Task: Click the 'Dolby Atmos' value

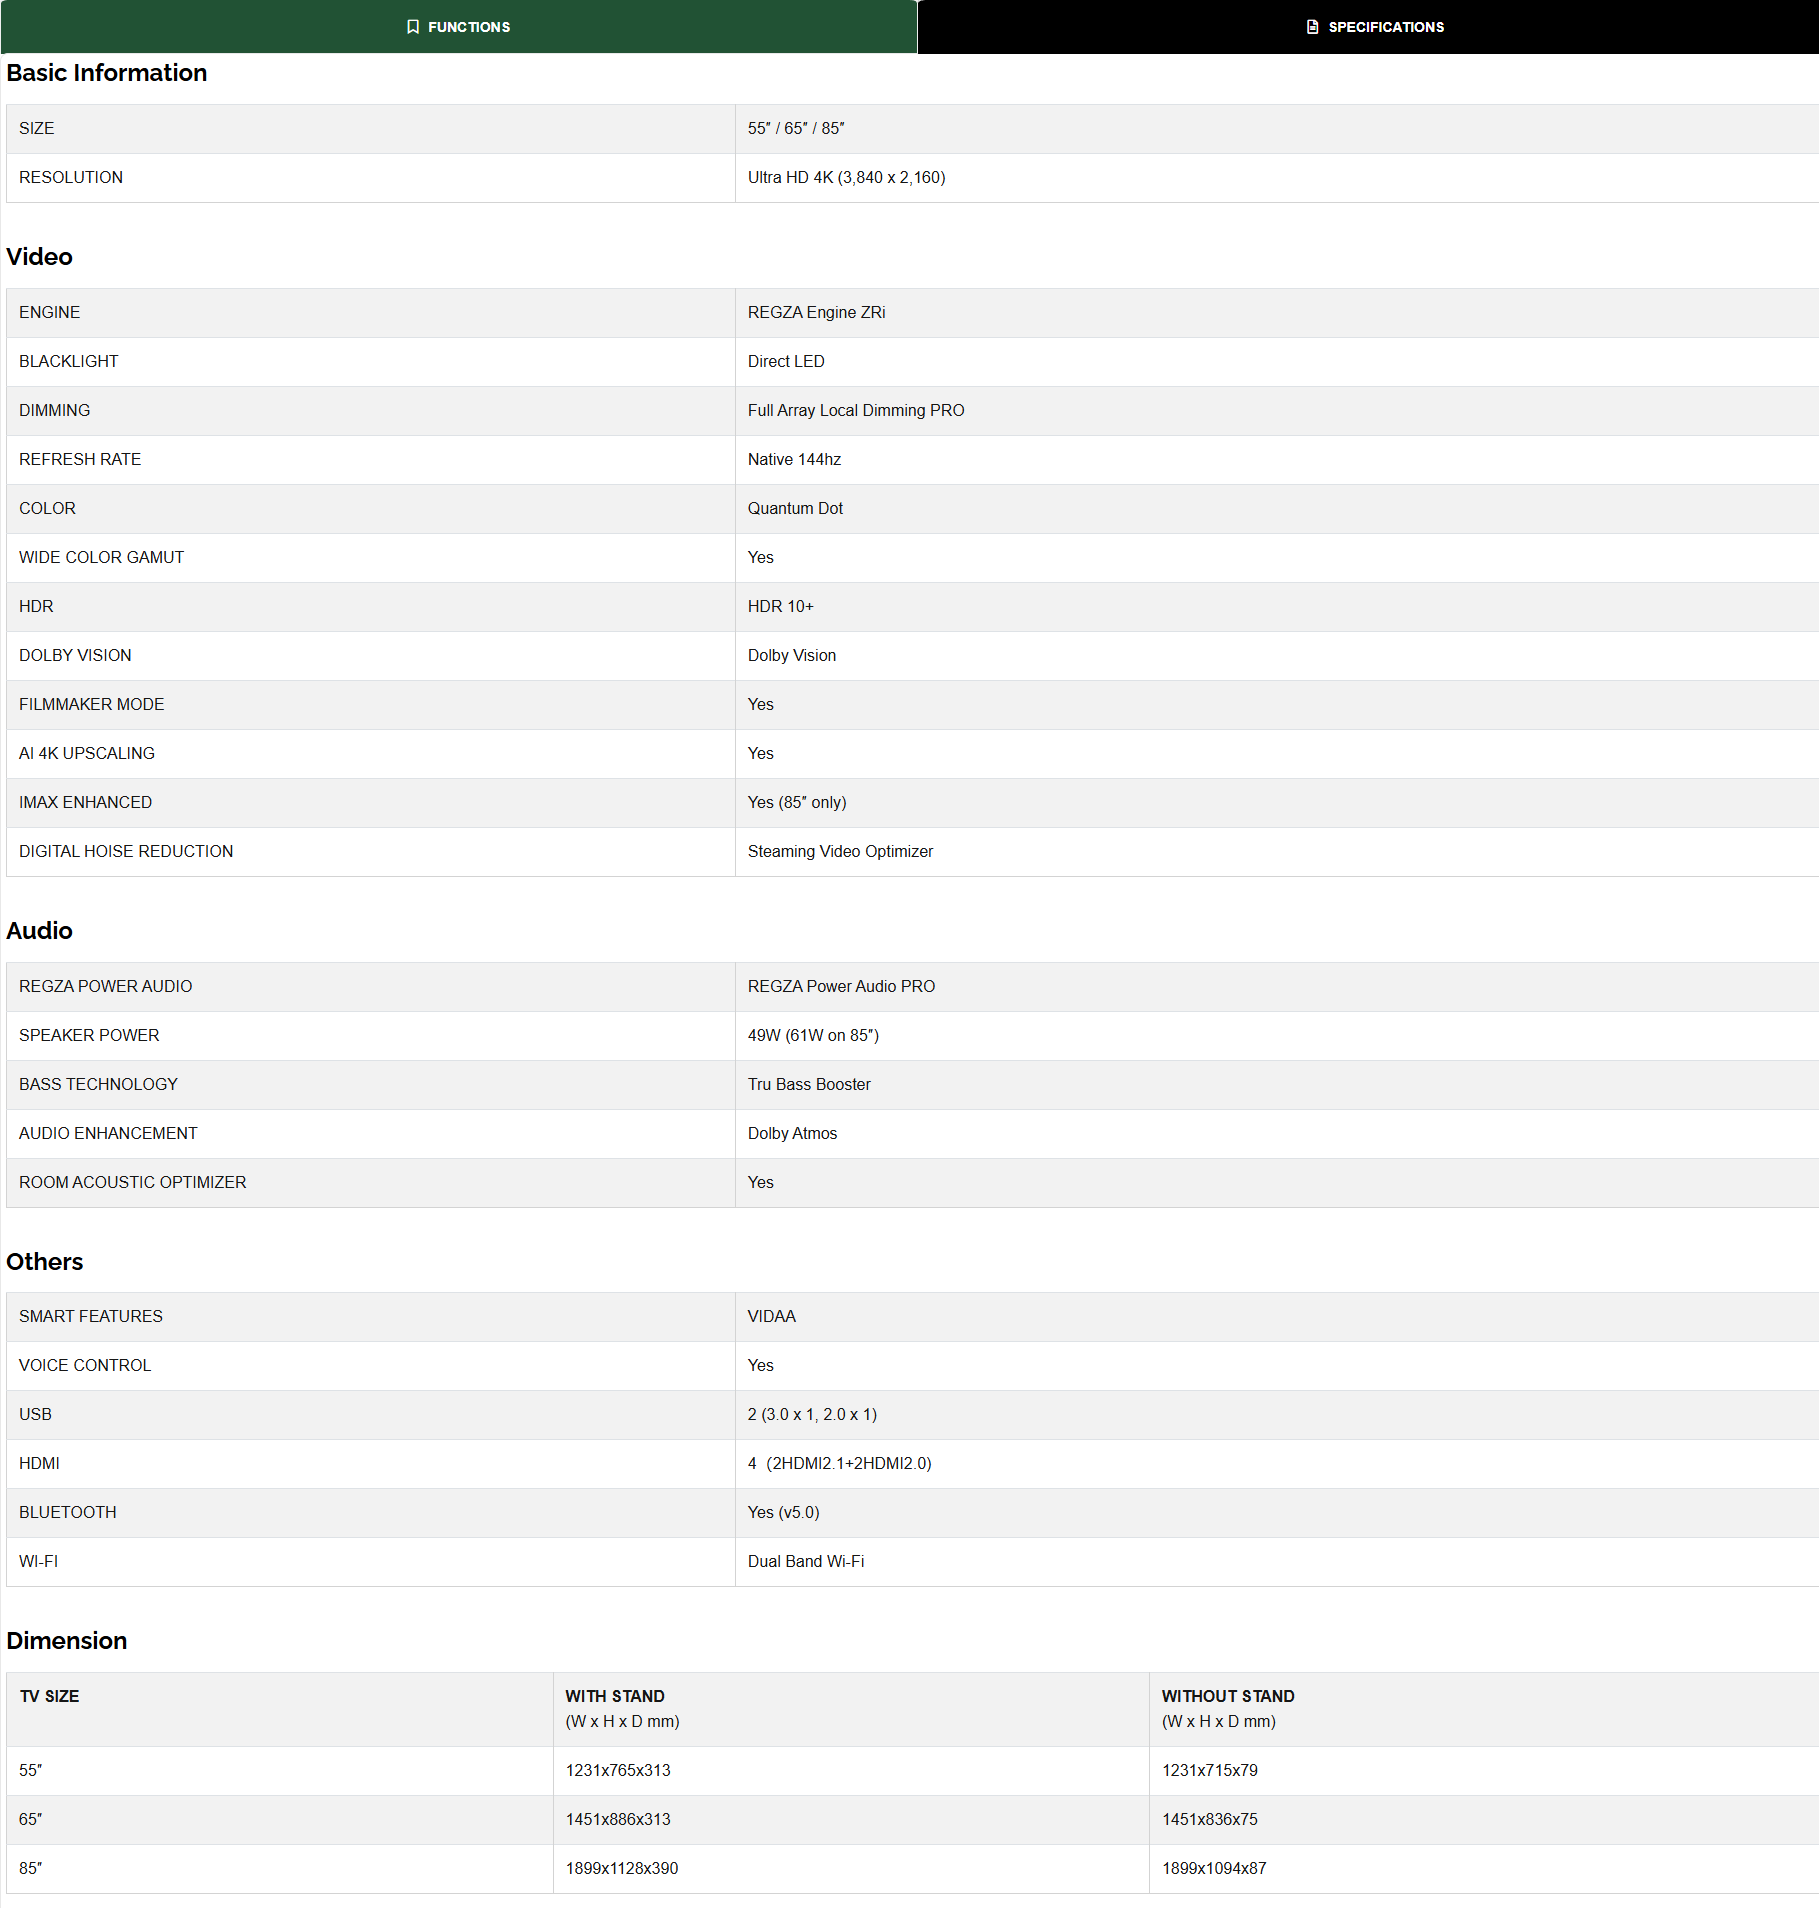Action: click(792, 1133)
